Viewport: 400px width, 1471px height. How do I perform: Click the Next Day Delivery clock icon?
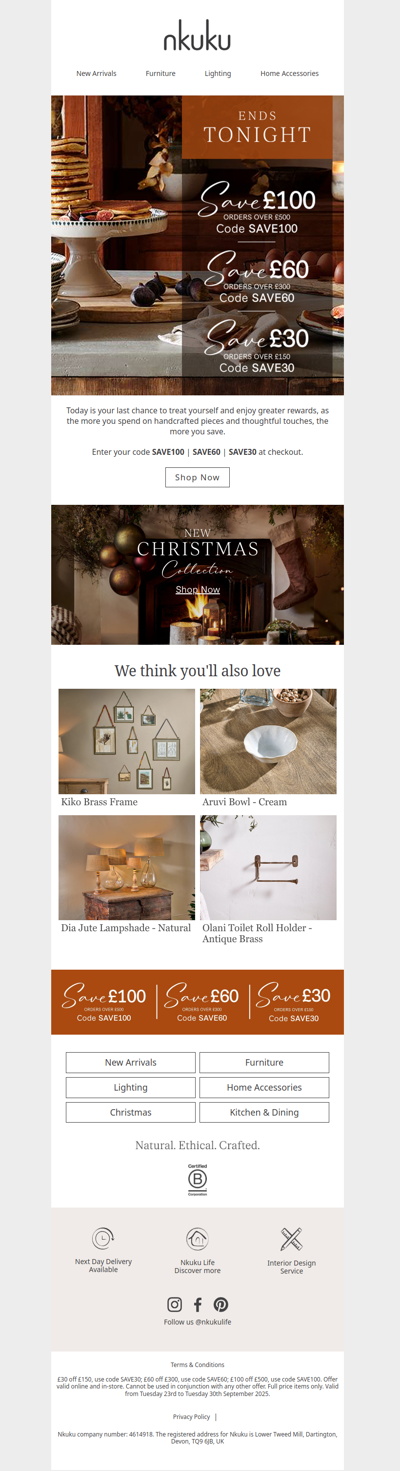[103, 1239]
